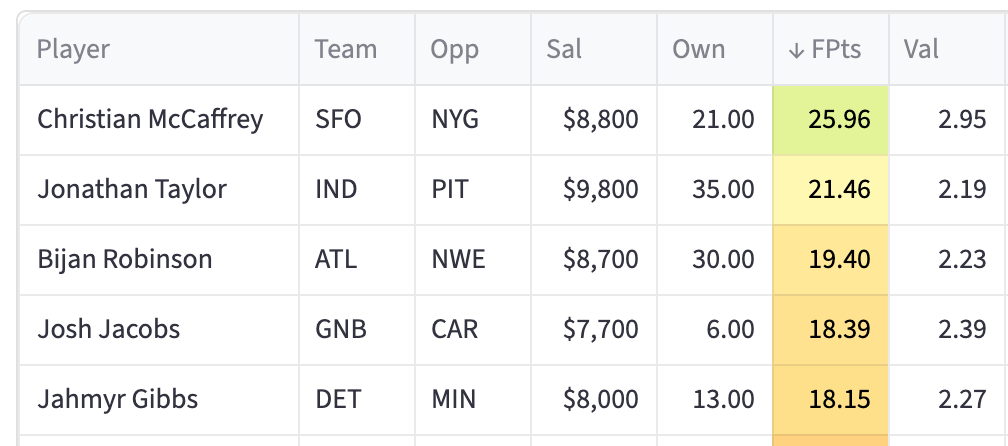The height and width of the screenshot is (446, 1008).
Task: Click the Opp column header
Action: [x=454, y=49]
